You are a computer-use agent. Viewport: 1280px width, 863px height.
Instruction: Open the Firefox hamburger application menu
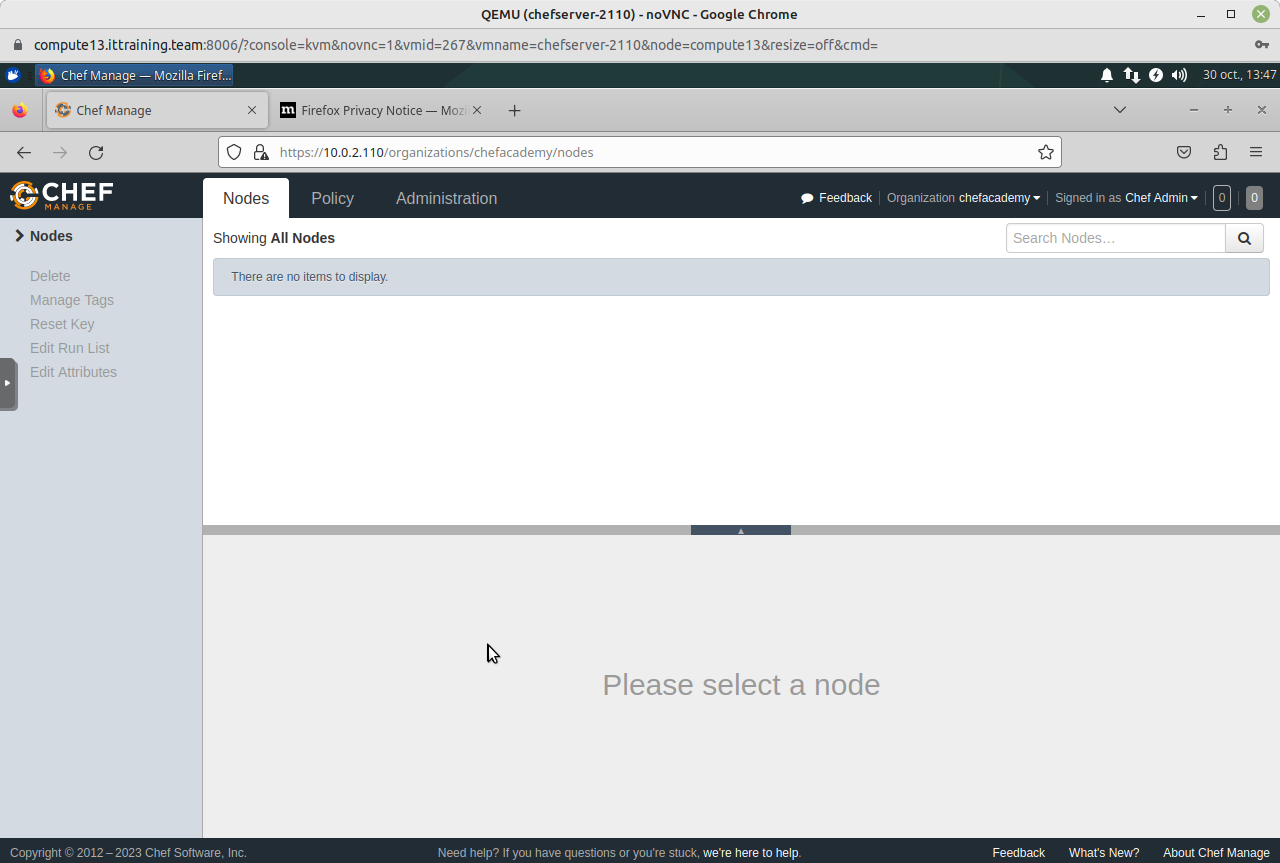tap(1256, 152)
